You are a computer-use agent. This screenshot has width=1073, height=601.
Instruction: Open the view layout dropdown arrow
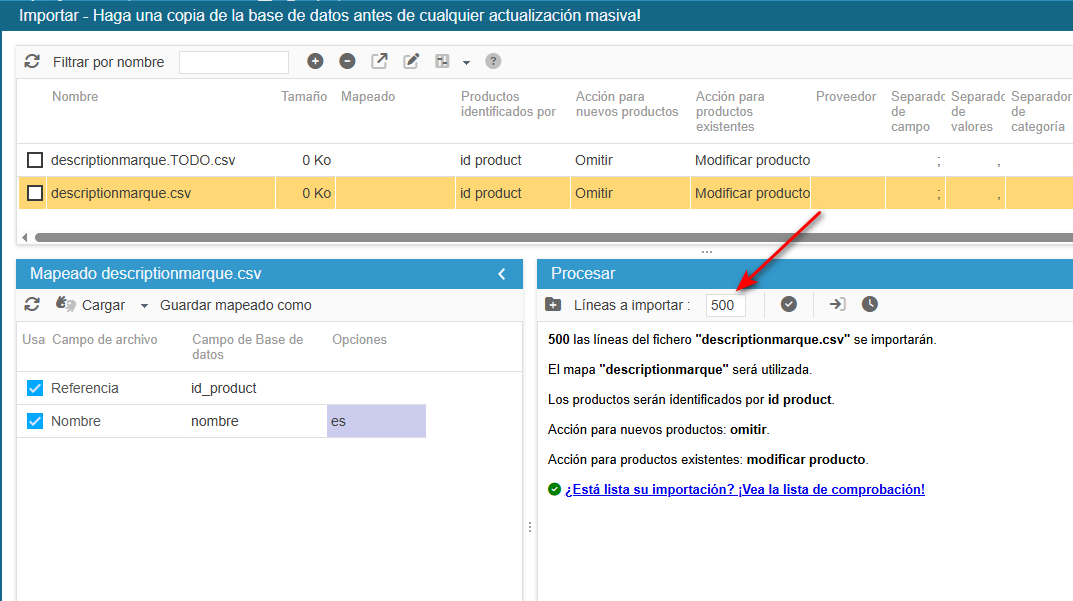(x=466, y=63)
